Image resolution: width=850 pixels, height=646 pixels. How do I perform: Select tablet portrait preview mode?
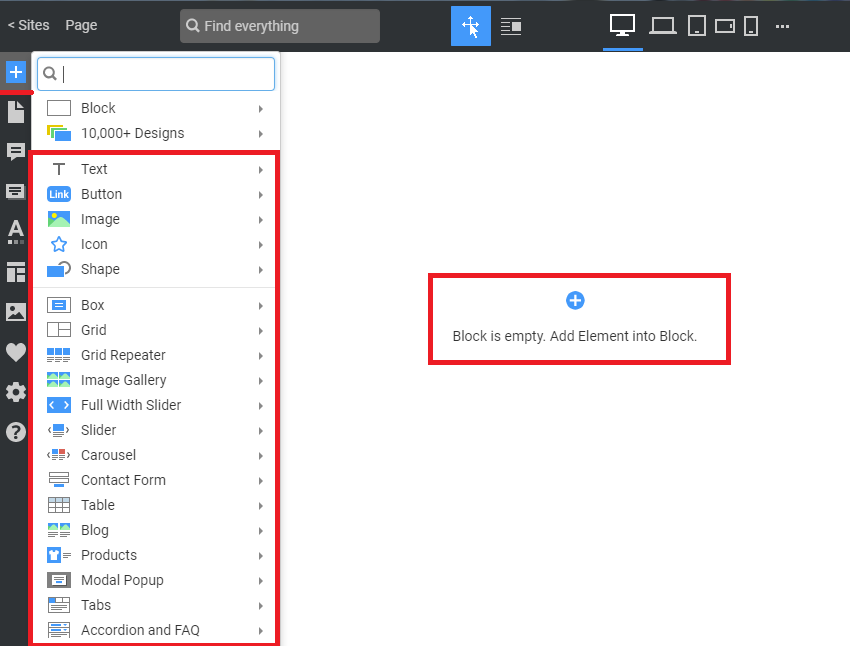697,25
